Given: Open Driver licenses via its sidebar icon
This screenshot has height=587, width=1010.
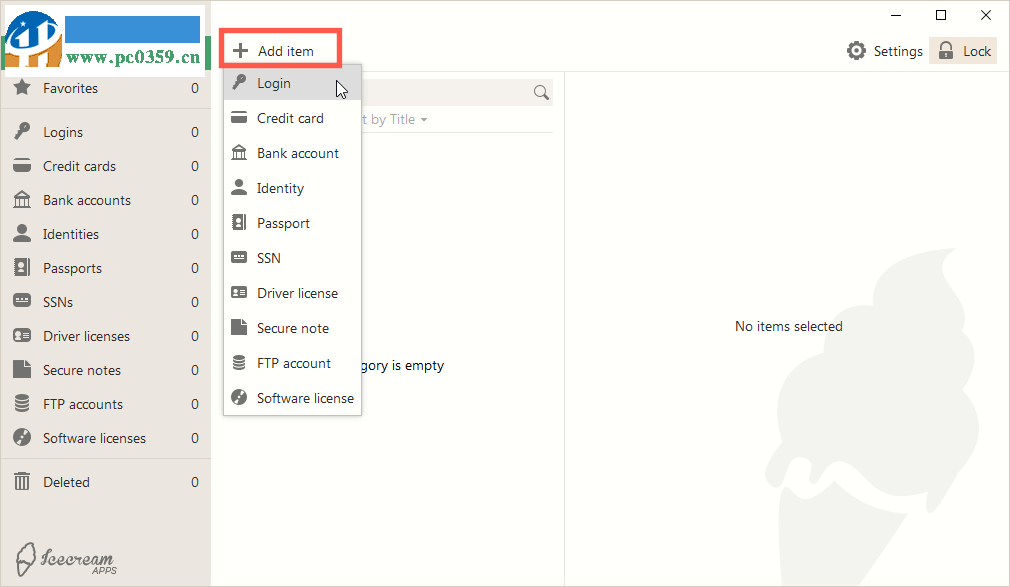Looking at the screenshot, I should [x=21, y=335].
